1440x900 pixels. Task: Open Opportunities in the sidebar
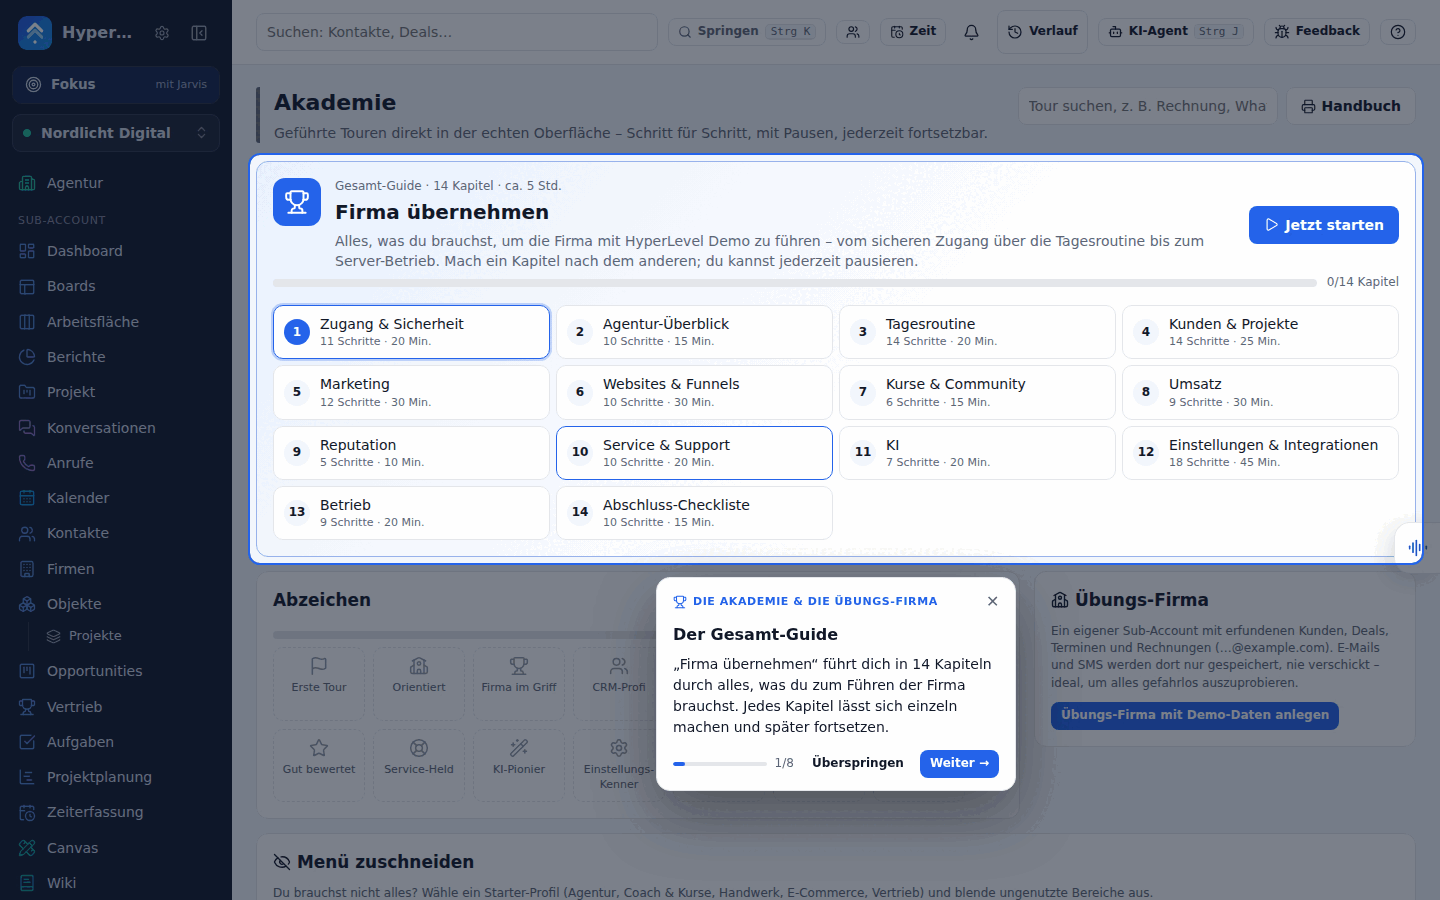(x=116, y=671)
